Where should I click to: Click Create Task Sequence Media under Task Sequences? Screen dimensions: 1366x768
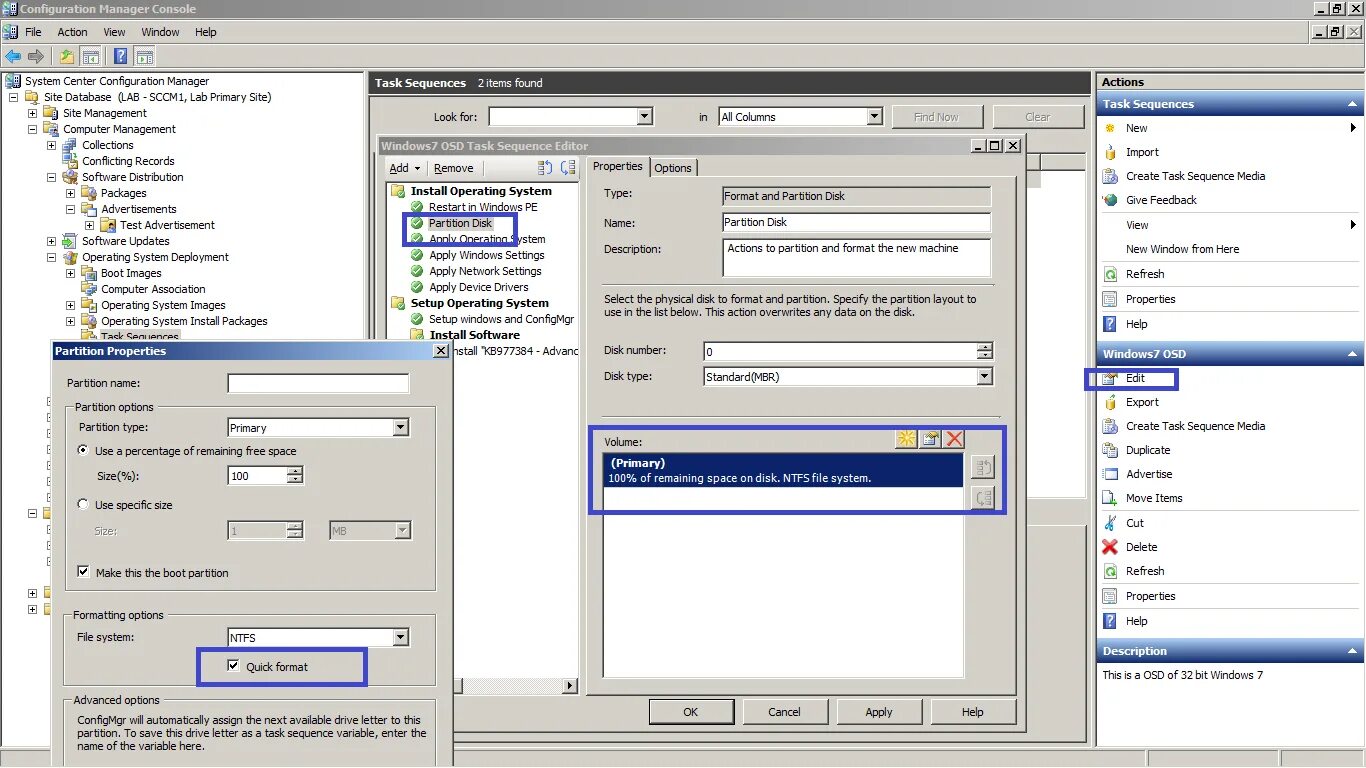tap(1195, 176)
